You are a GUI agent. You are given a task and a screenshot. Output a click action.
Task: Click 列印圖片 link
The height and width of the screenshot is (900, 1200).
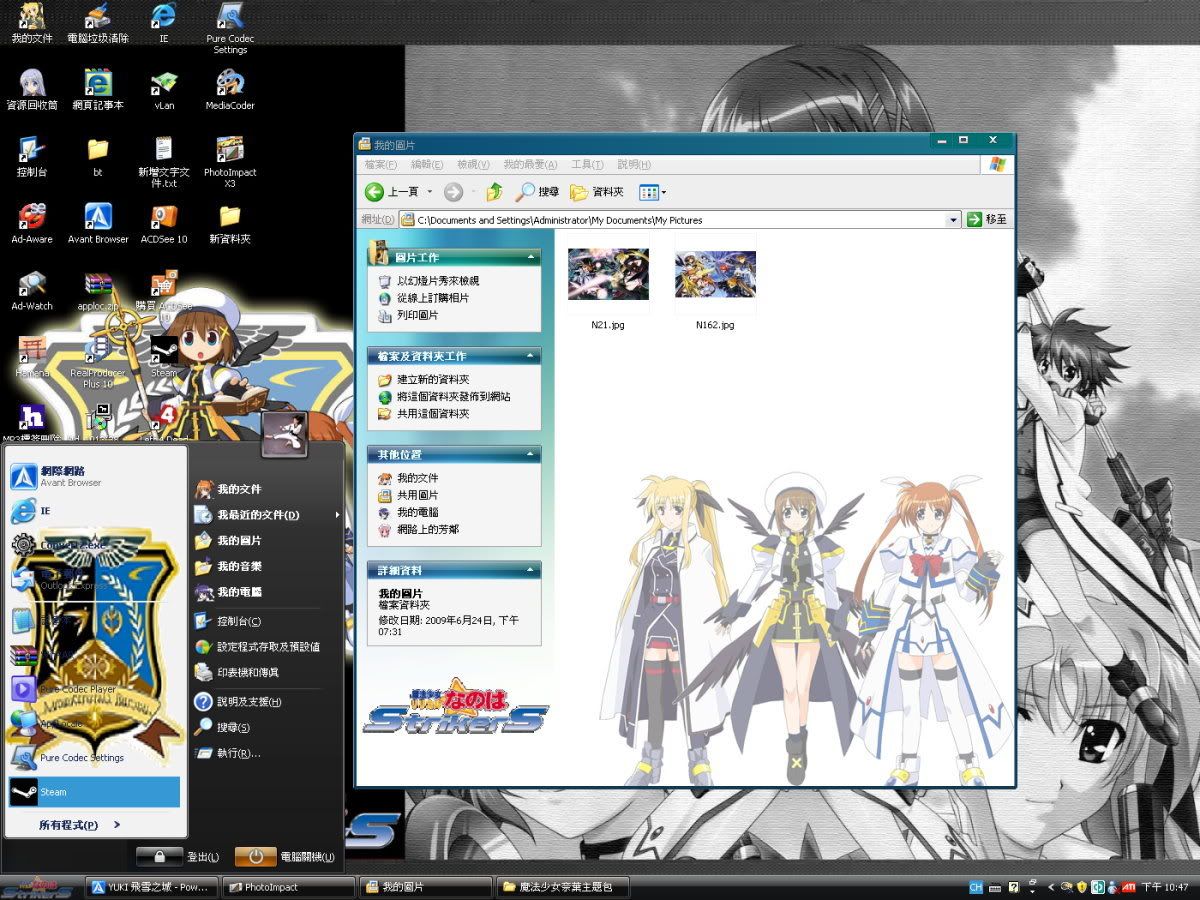click(x=417, y=315)
